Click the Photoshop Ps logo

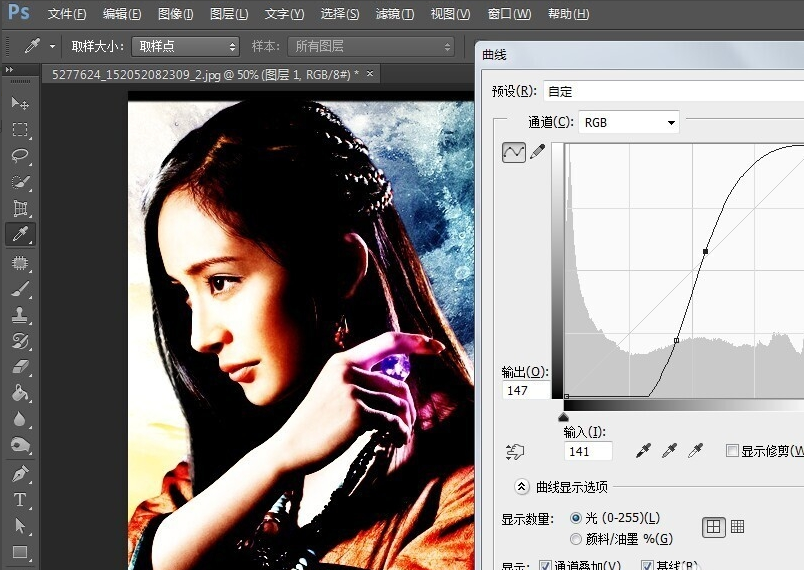click(x=19, y=11)
